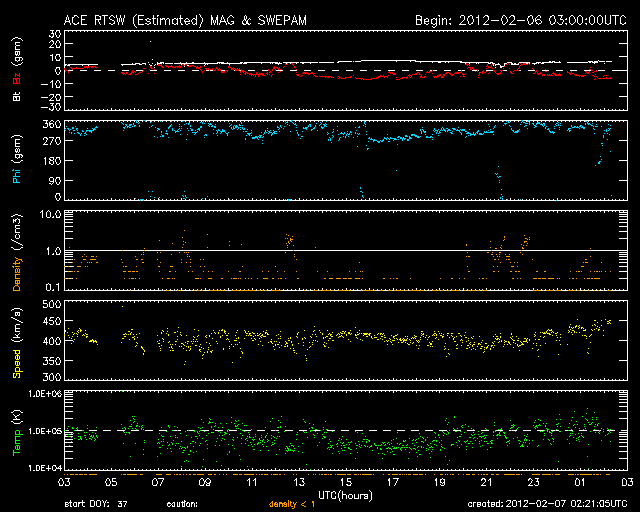Click the Bt Bz (gsm) axis label
Image resolution: width=640 pixels, height=512 pixels.
point(17,70)
